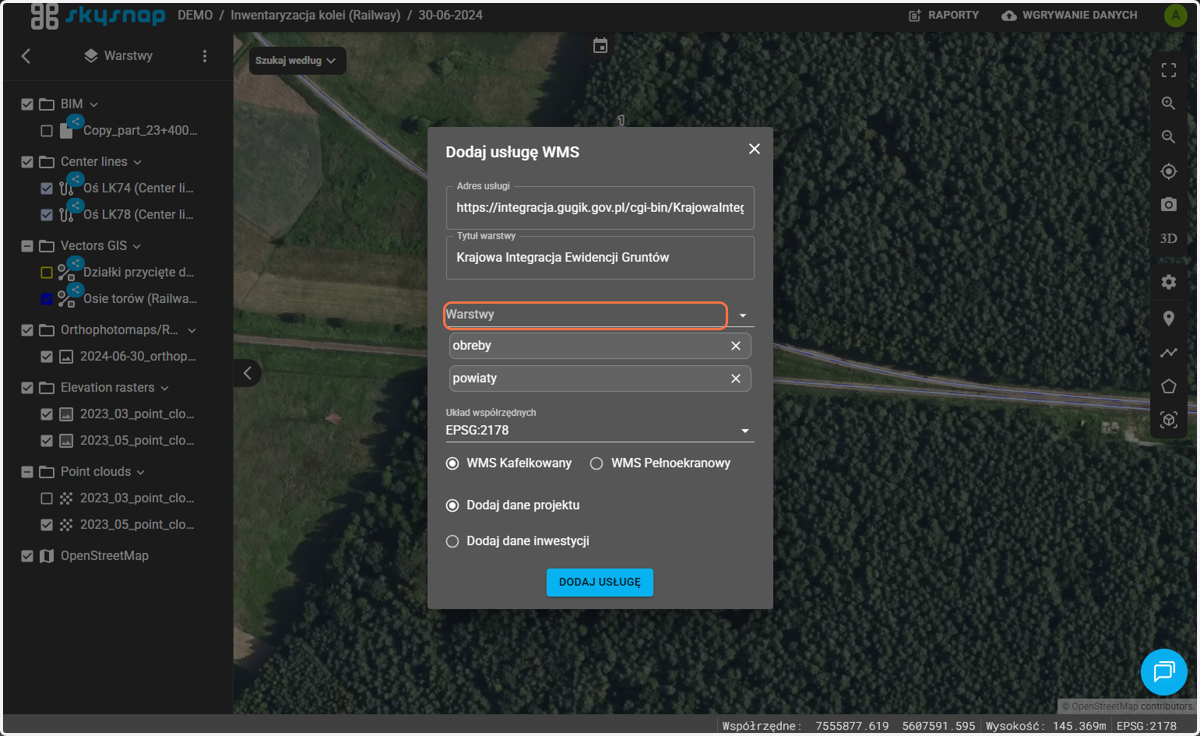Select WMS Pełnoekranowy radio option
Screen dimensions: 1200x736
[x=597, y=463]
